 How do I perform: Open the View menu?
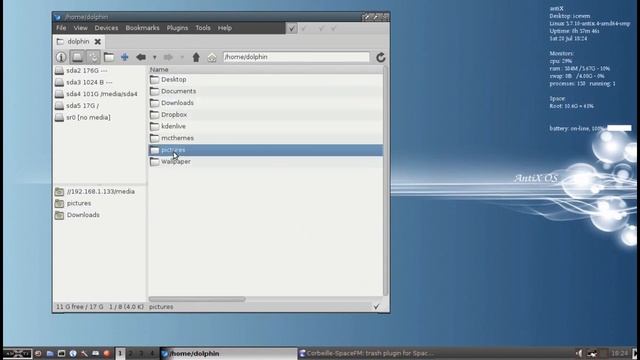click(80, 28)
